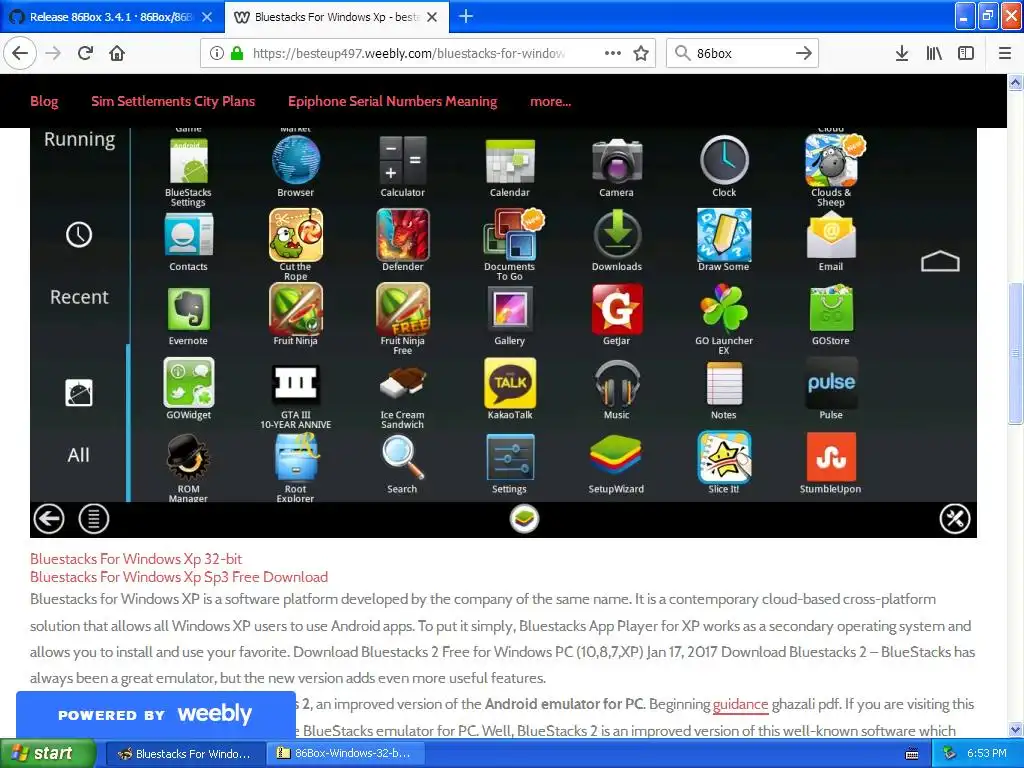Open Epiphone Serial Numbers Meaning link
The image size is (1024, 768).
[x=392, y=101]
